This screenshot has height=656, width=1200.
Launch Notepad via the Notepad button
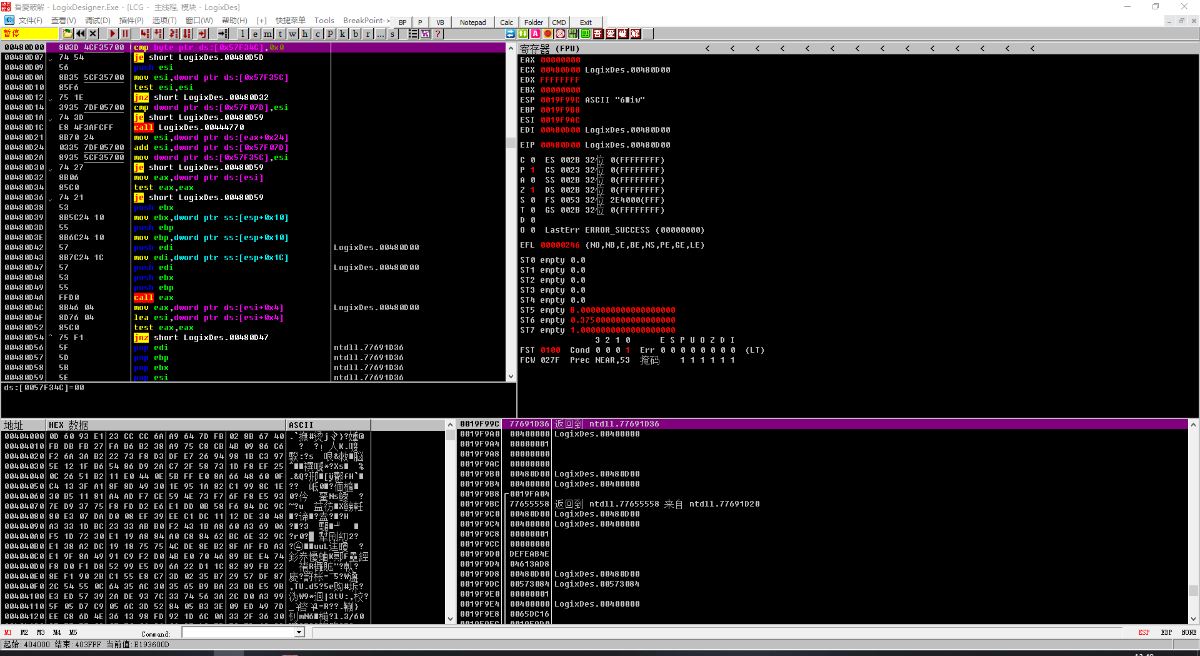coord(473,22)
